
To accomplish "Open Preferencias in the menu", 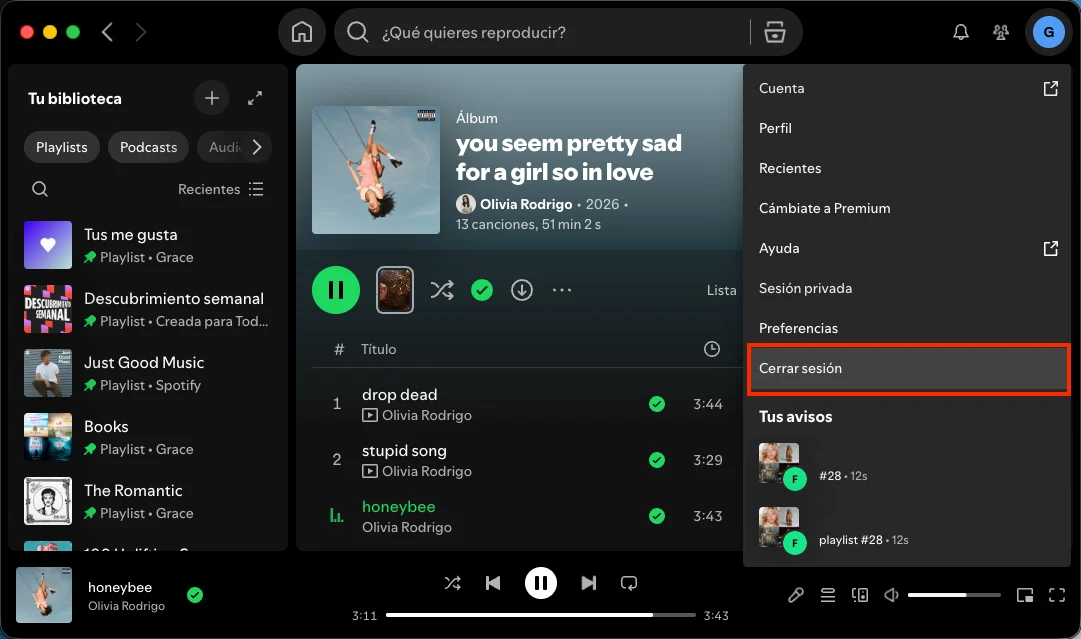I will click(x=908, y=328).
